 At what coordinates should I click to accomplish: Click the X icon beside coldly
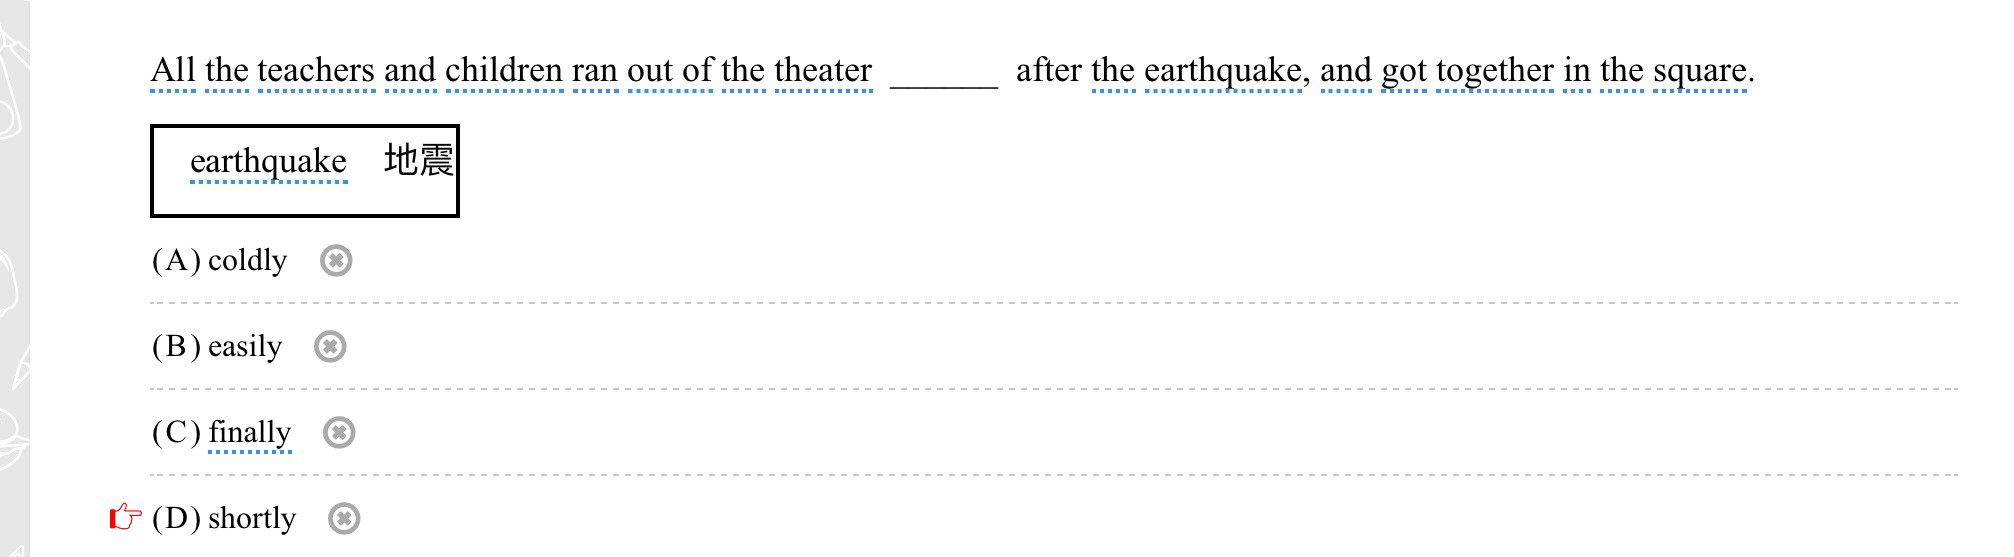click(x=336, y=261)
